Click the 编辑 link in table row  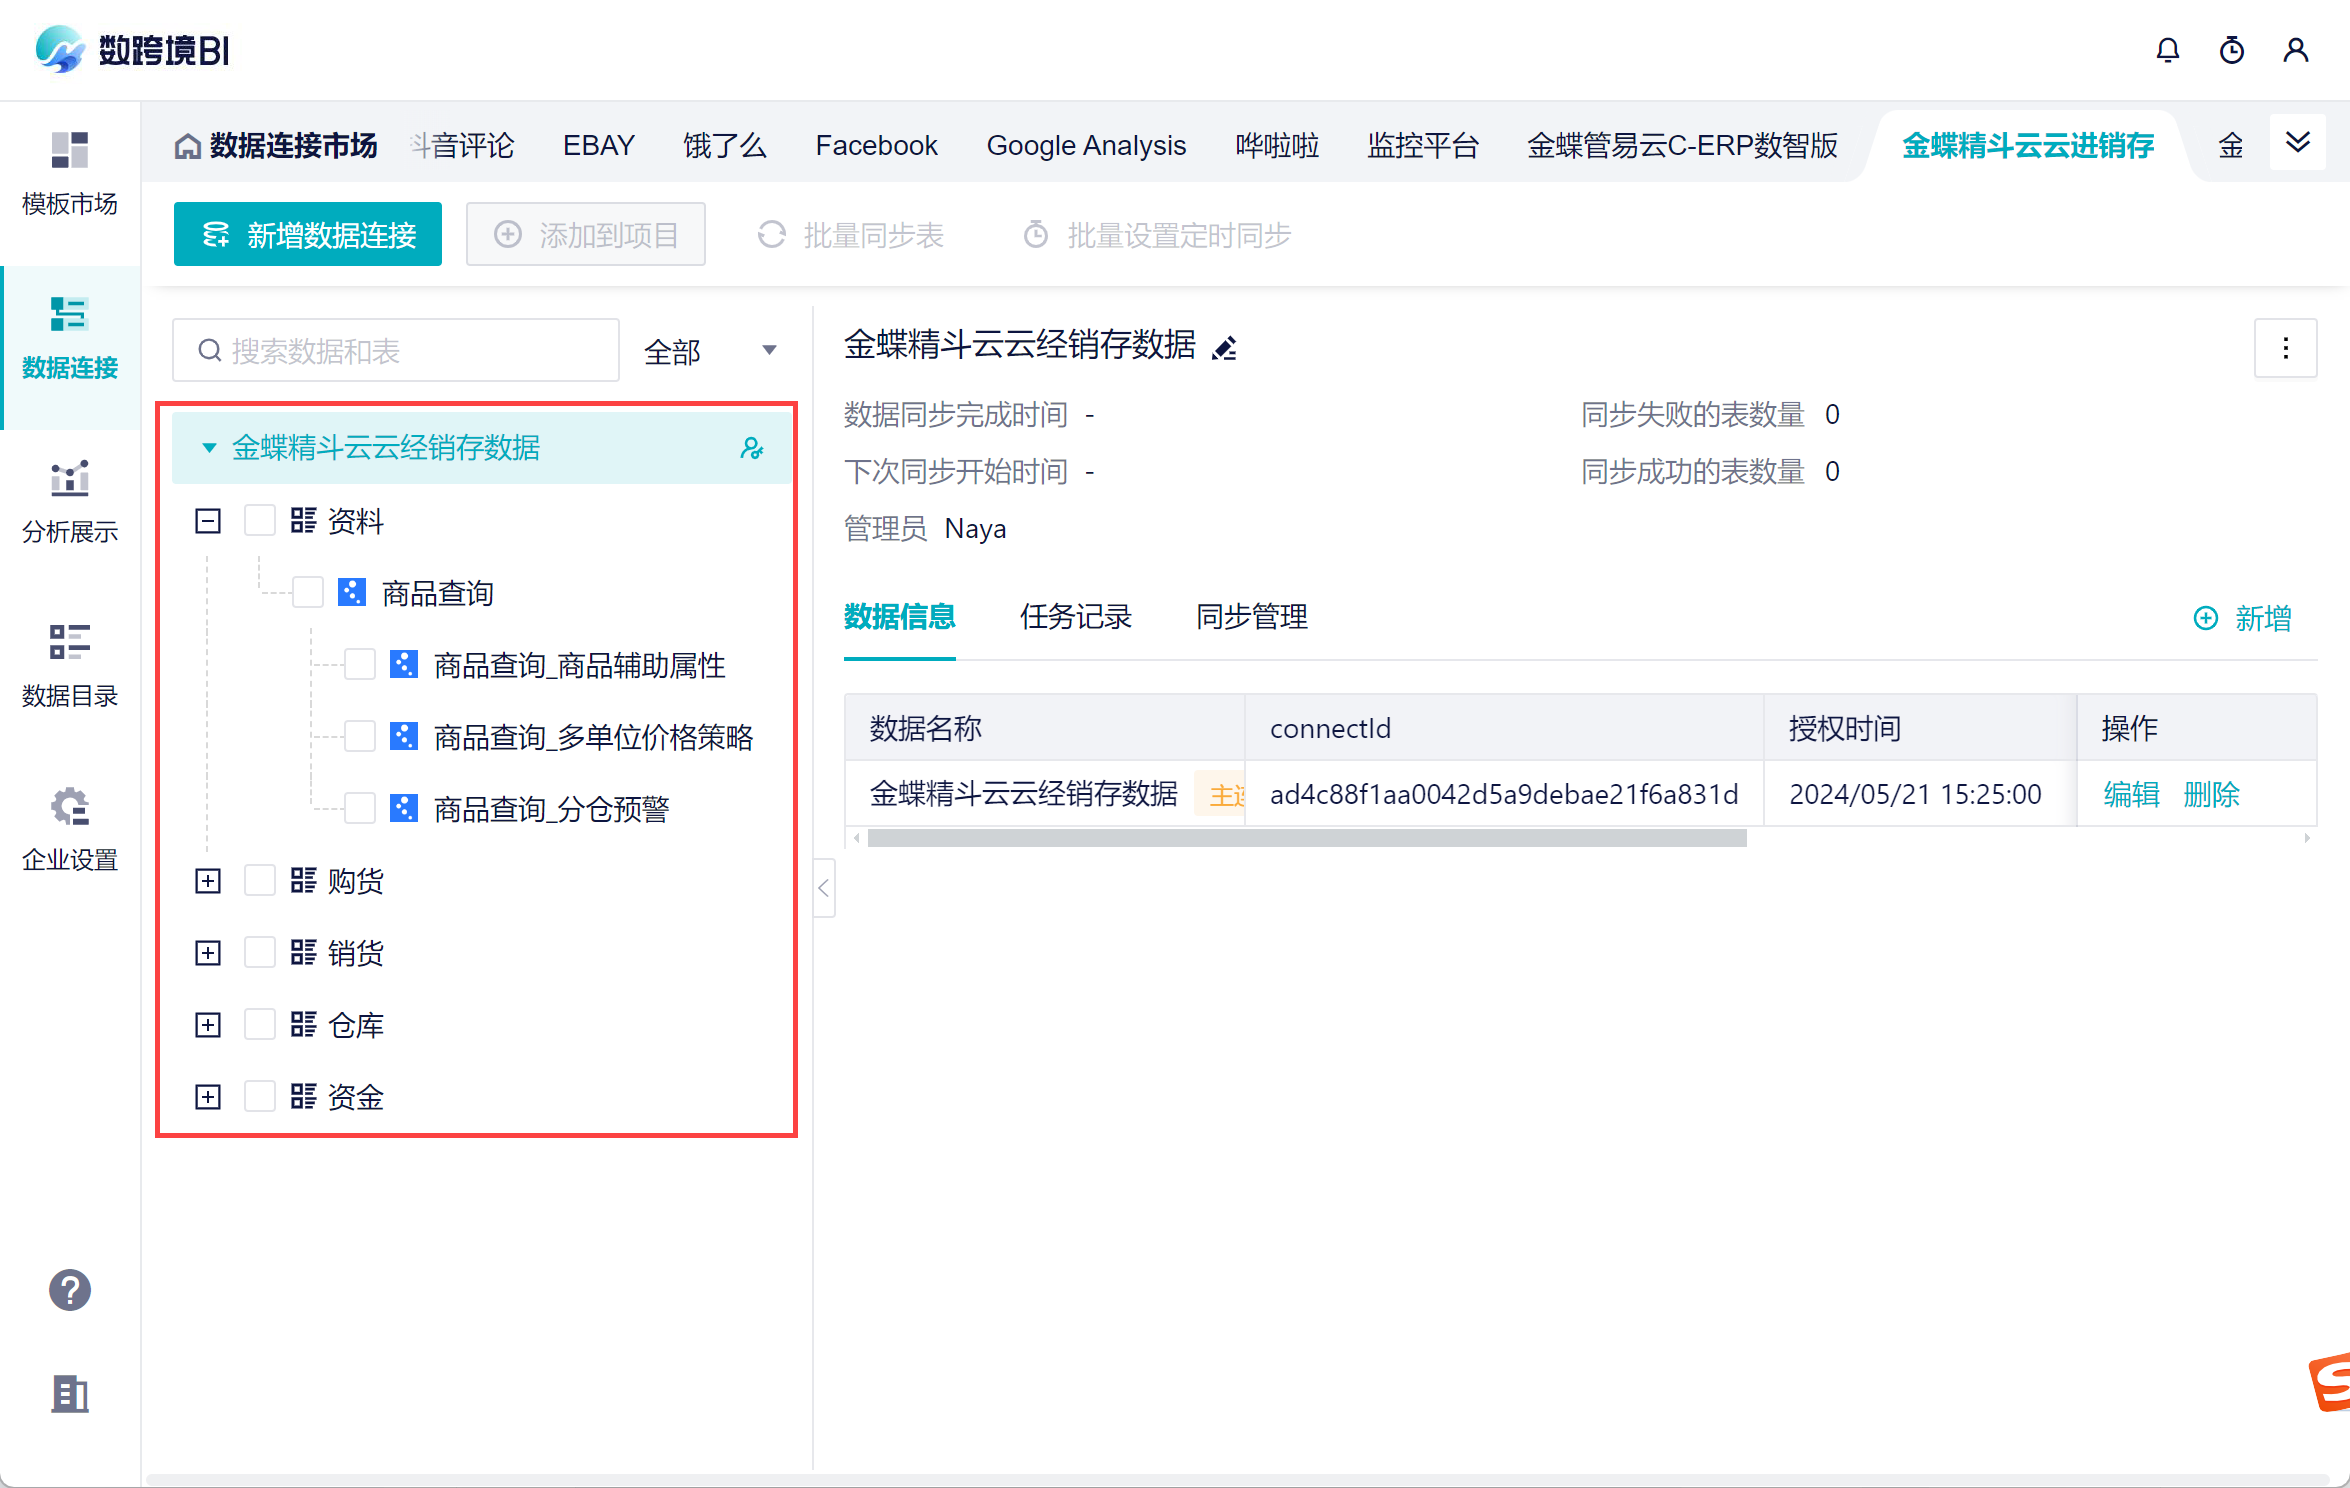coord(2131,794)
